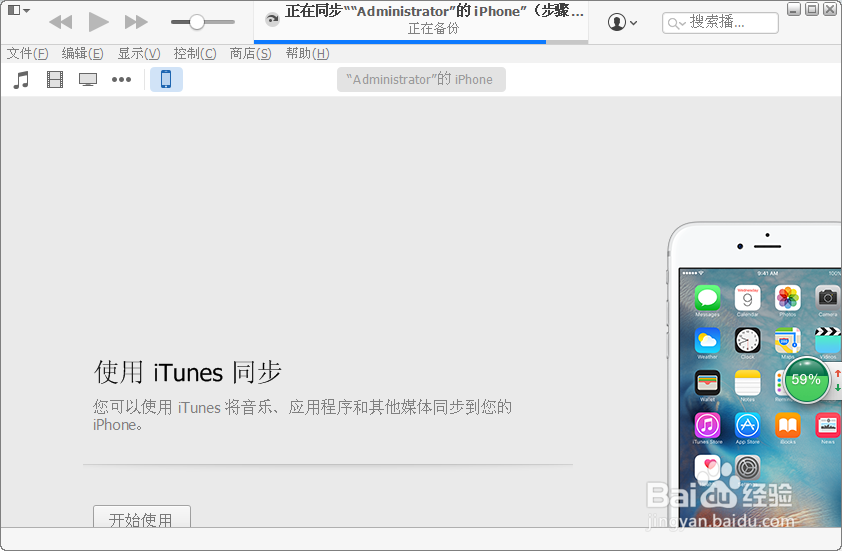Click the Videos app icon on iPhone image
Screen dimensions: 842x551
(828, 340)
